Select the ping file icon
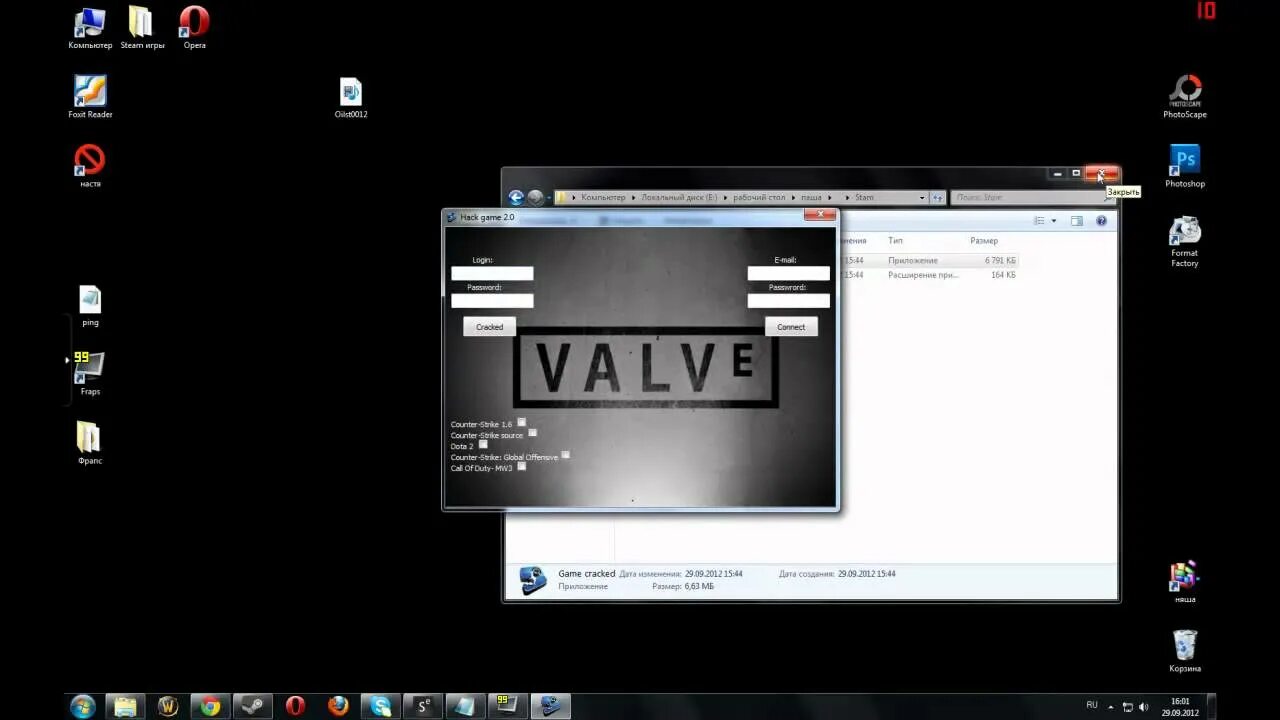 [x=90, y=305]
